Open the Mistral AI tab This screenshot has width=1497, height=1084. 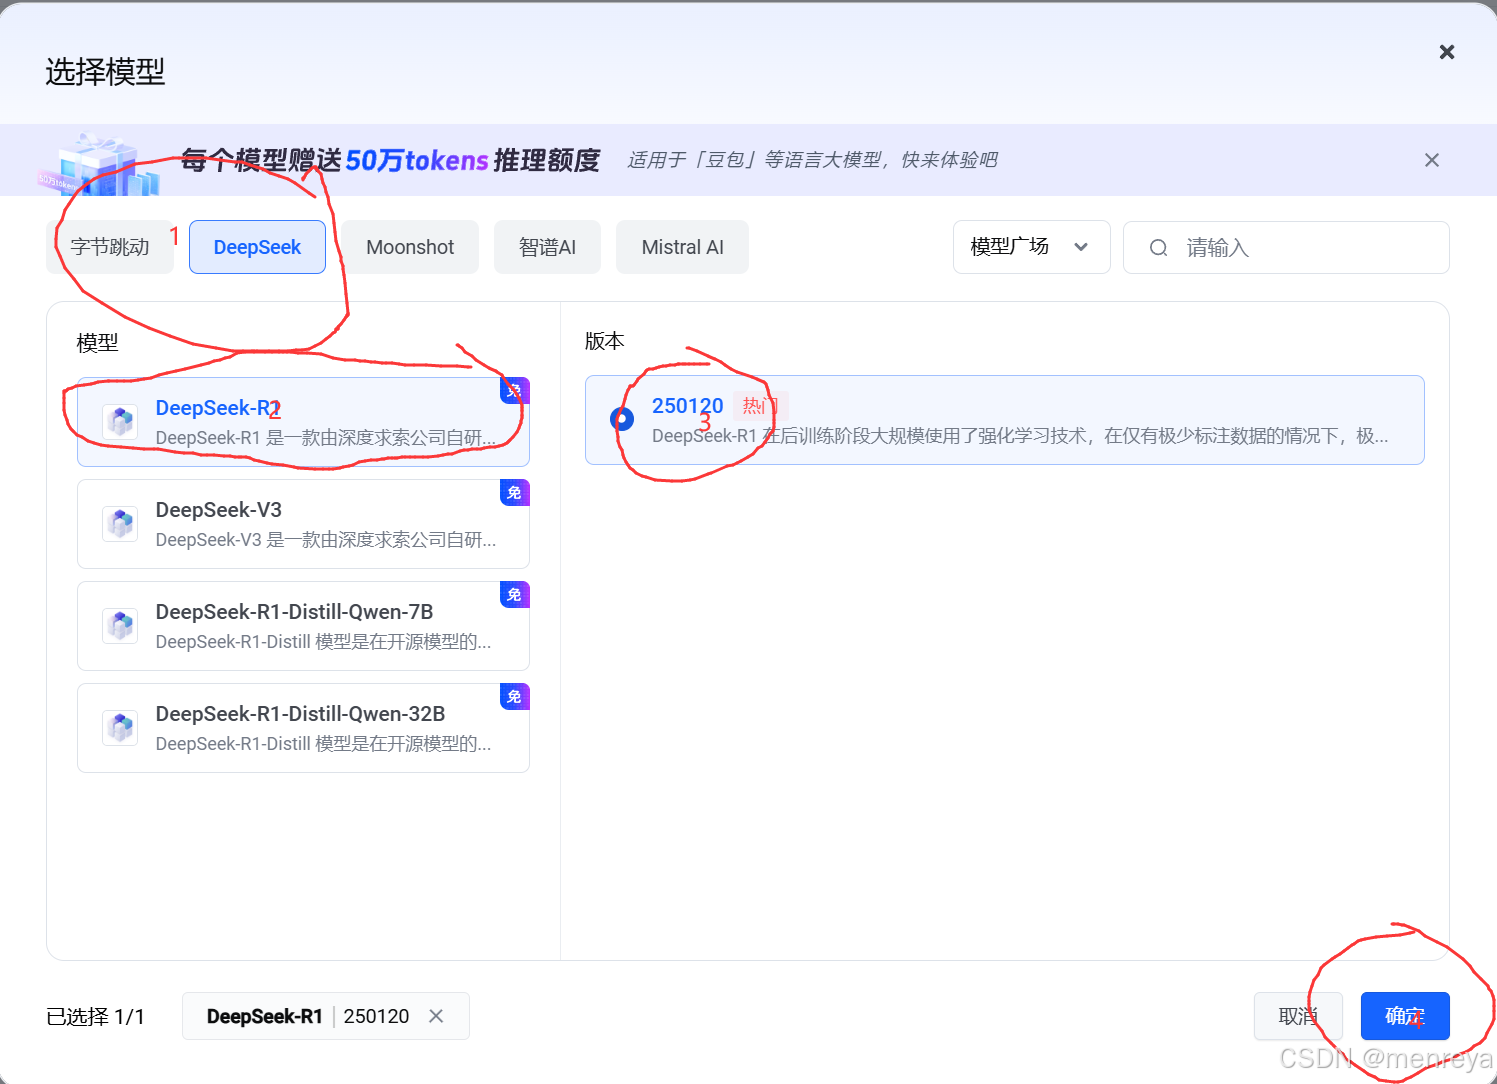[682, 247]
